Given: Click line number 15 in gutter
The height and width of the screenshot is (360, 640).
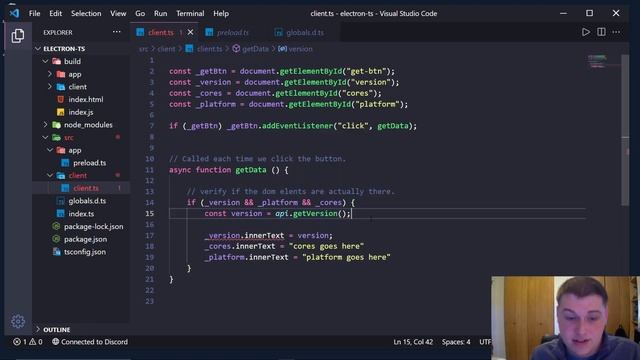Looking at the screenshot, I should point(150,213).
